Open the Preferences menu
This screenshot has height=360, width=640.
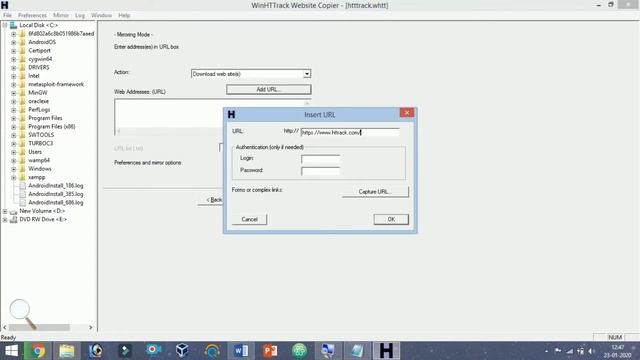tap(33, 15)
